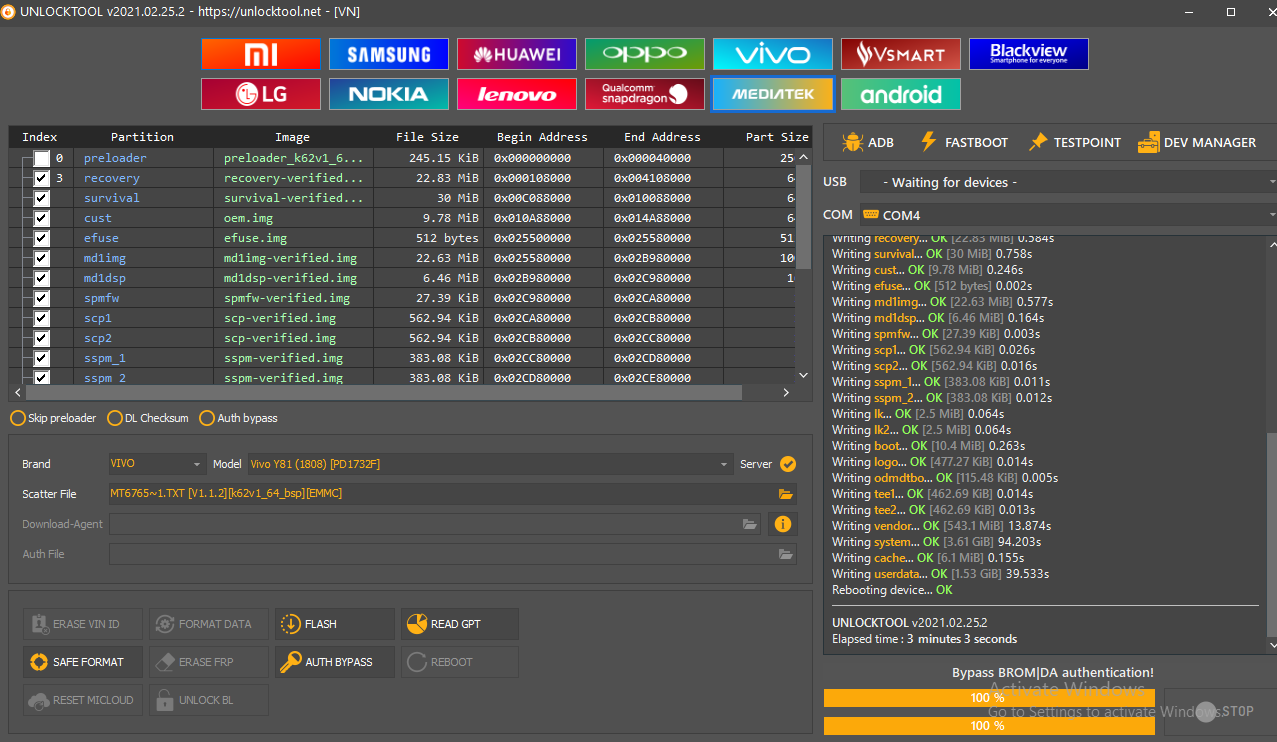Click the Index column header
The image size is (1277, 742).
click(x=40, y=137)
